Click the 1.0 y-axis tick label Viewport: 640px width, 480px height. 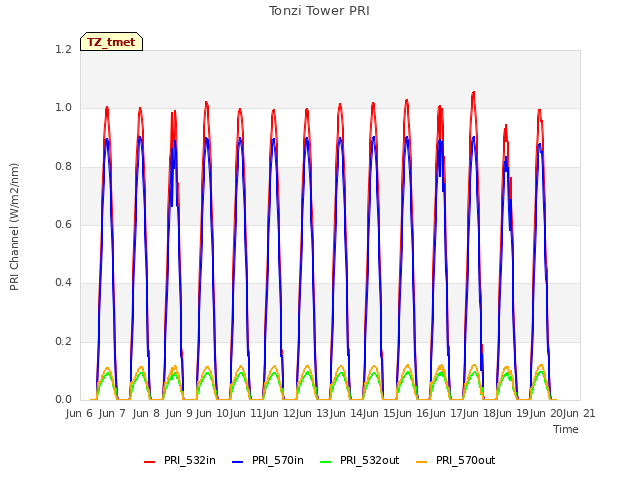point(63,108)
